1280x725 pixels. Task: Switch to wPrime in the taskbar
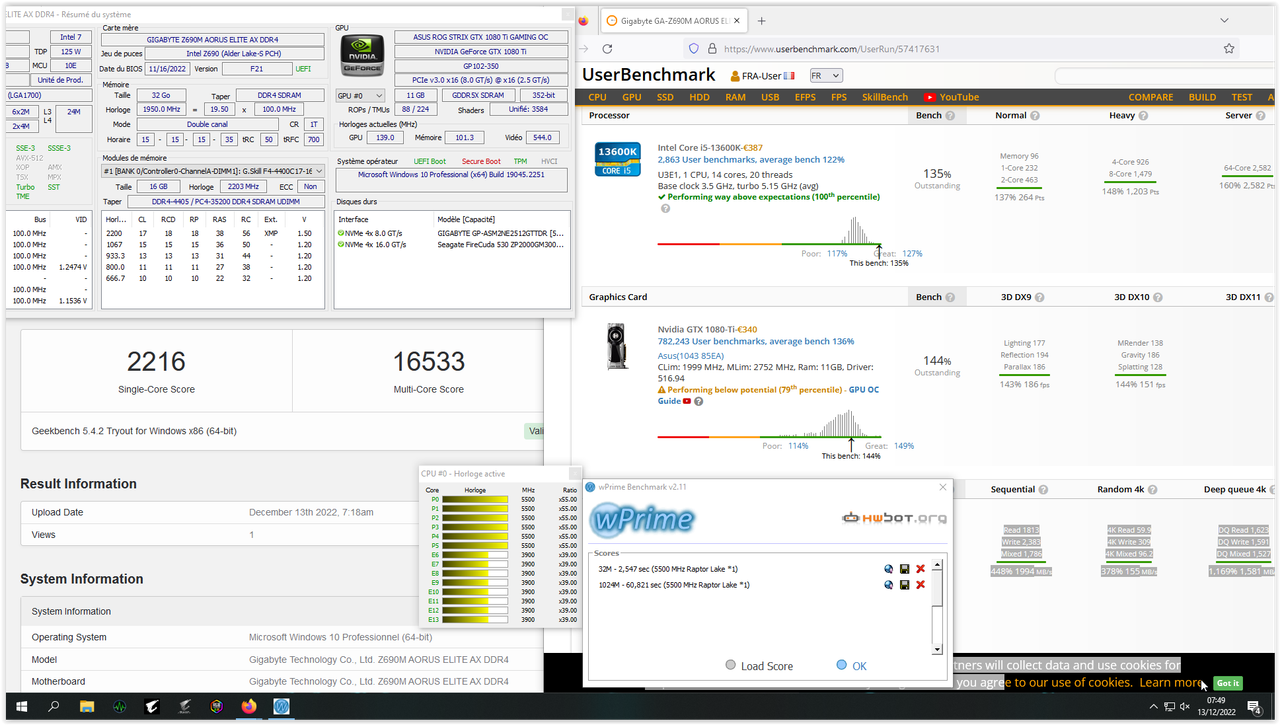click(x=281, y=706)
